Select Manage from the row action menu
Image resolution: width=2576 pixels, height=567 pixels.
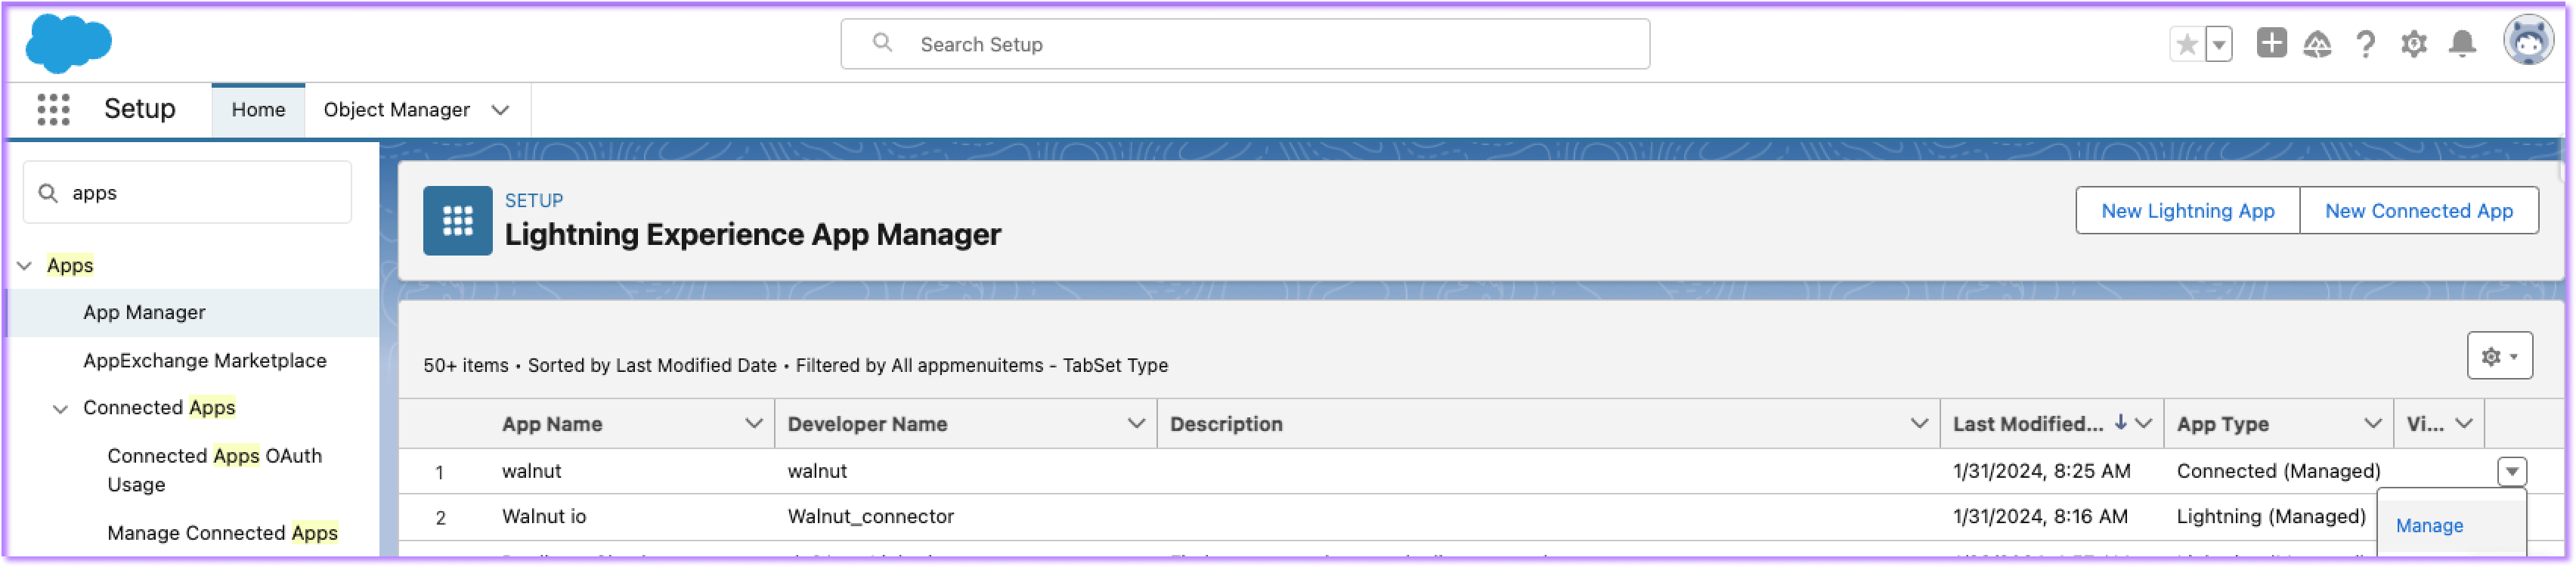click(2429, 526)
